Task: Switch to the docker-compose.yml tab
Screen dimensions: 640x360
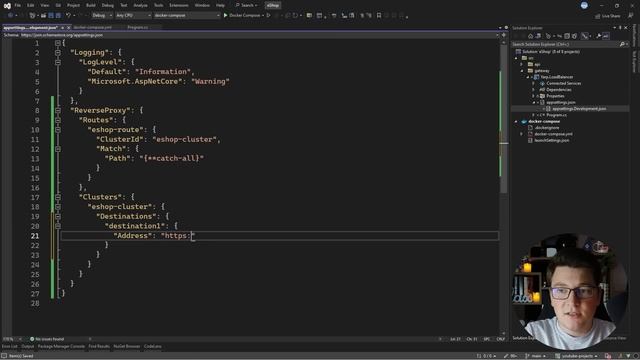Action: (93, 27)
